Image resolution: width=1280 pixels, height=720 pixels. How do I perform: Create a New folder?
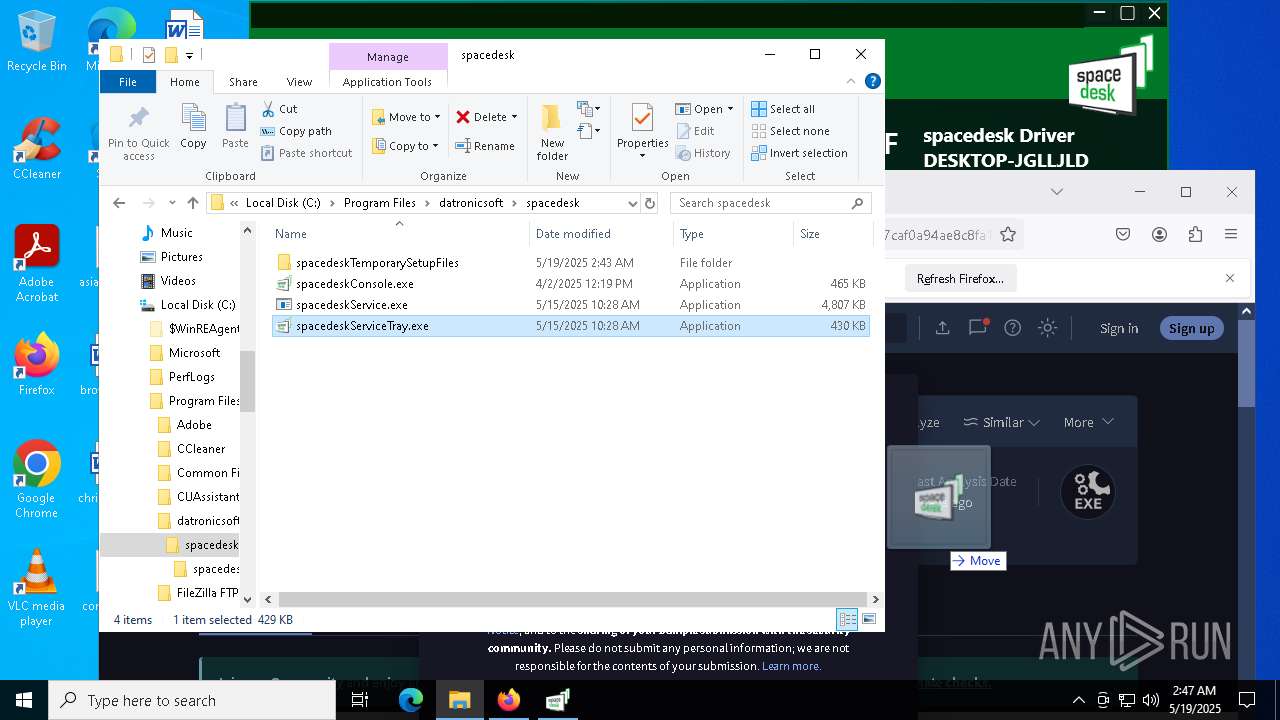pos(552,131)
